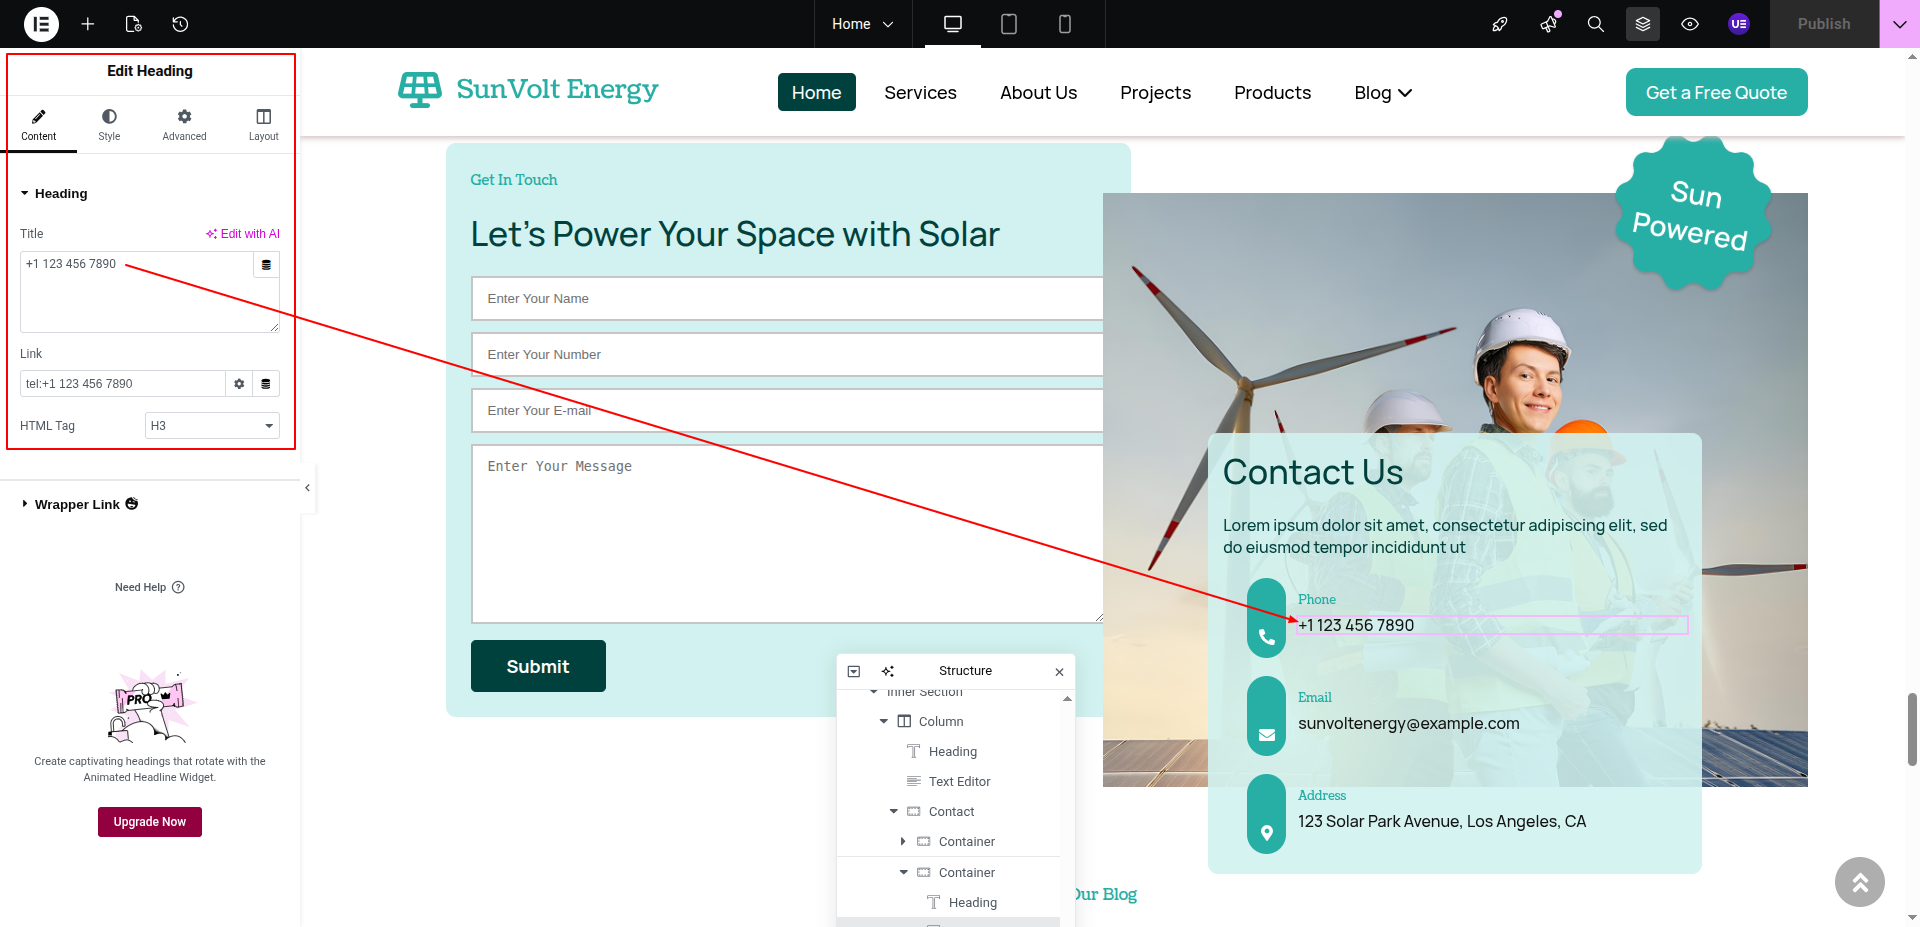Open the Home page selector dropdown
1920x927 pixels.
coord(862,24)
